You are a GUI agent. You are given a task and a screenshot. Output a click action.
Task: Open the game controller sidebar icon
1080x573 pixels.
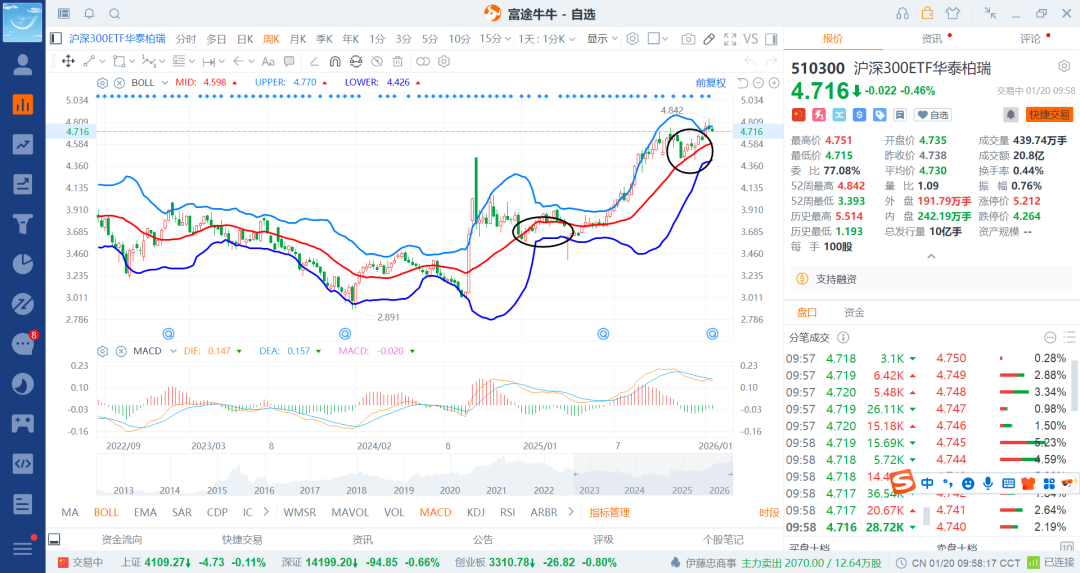click(x=23, y=423)
